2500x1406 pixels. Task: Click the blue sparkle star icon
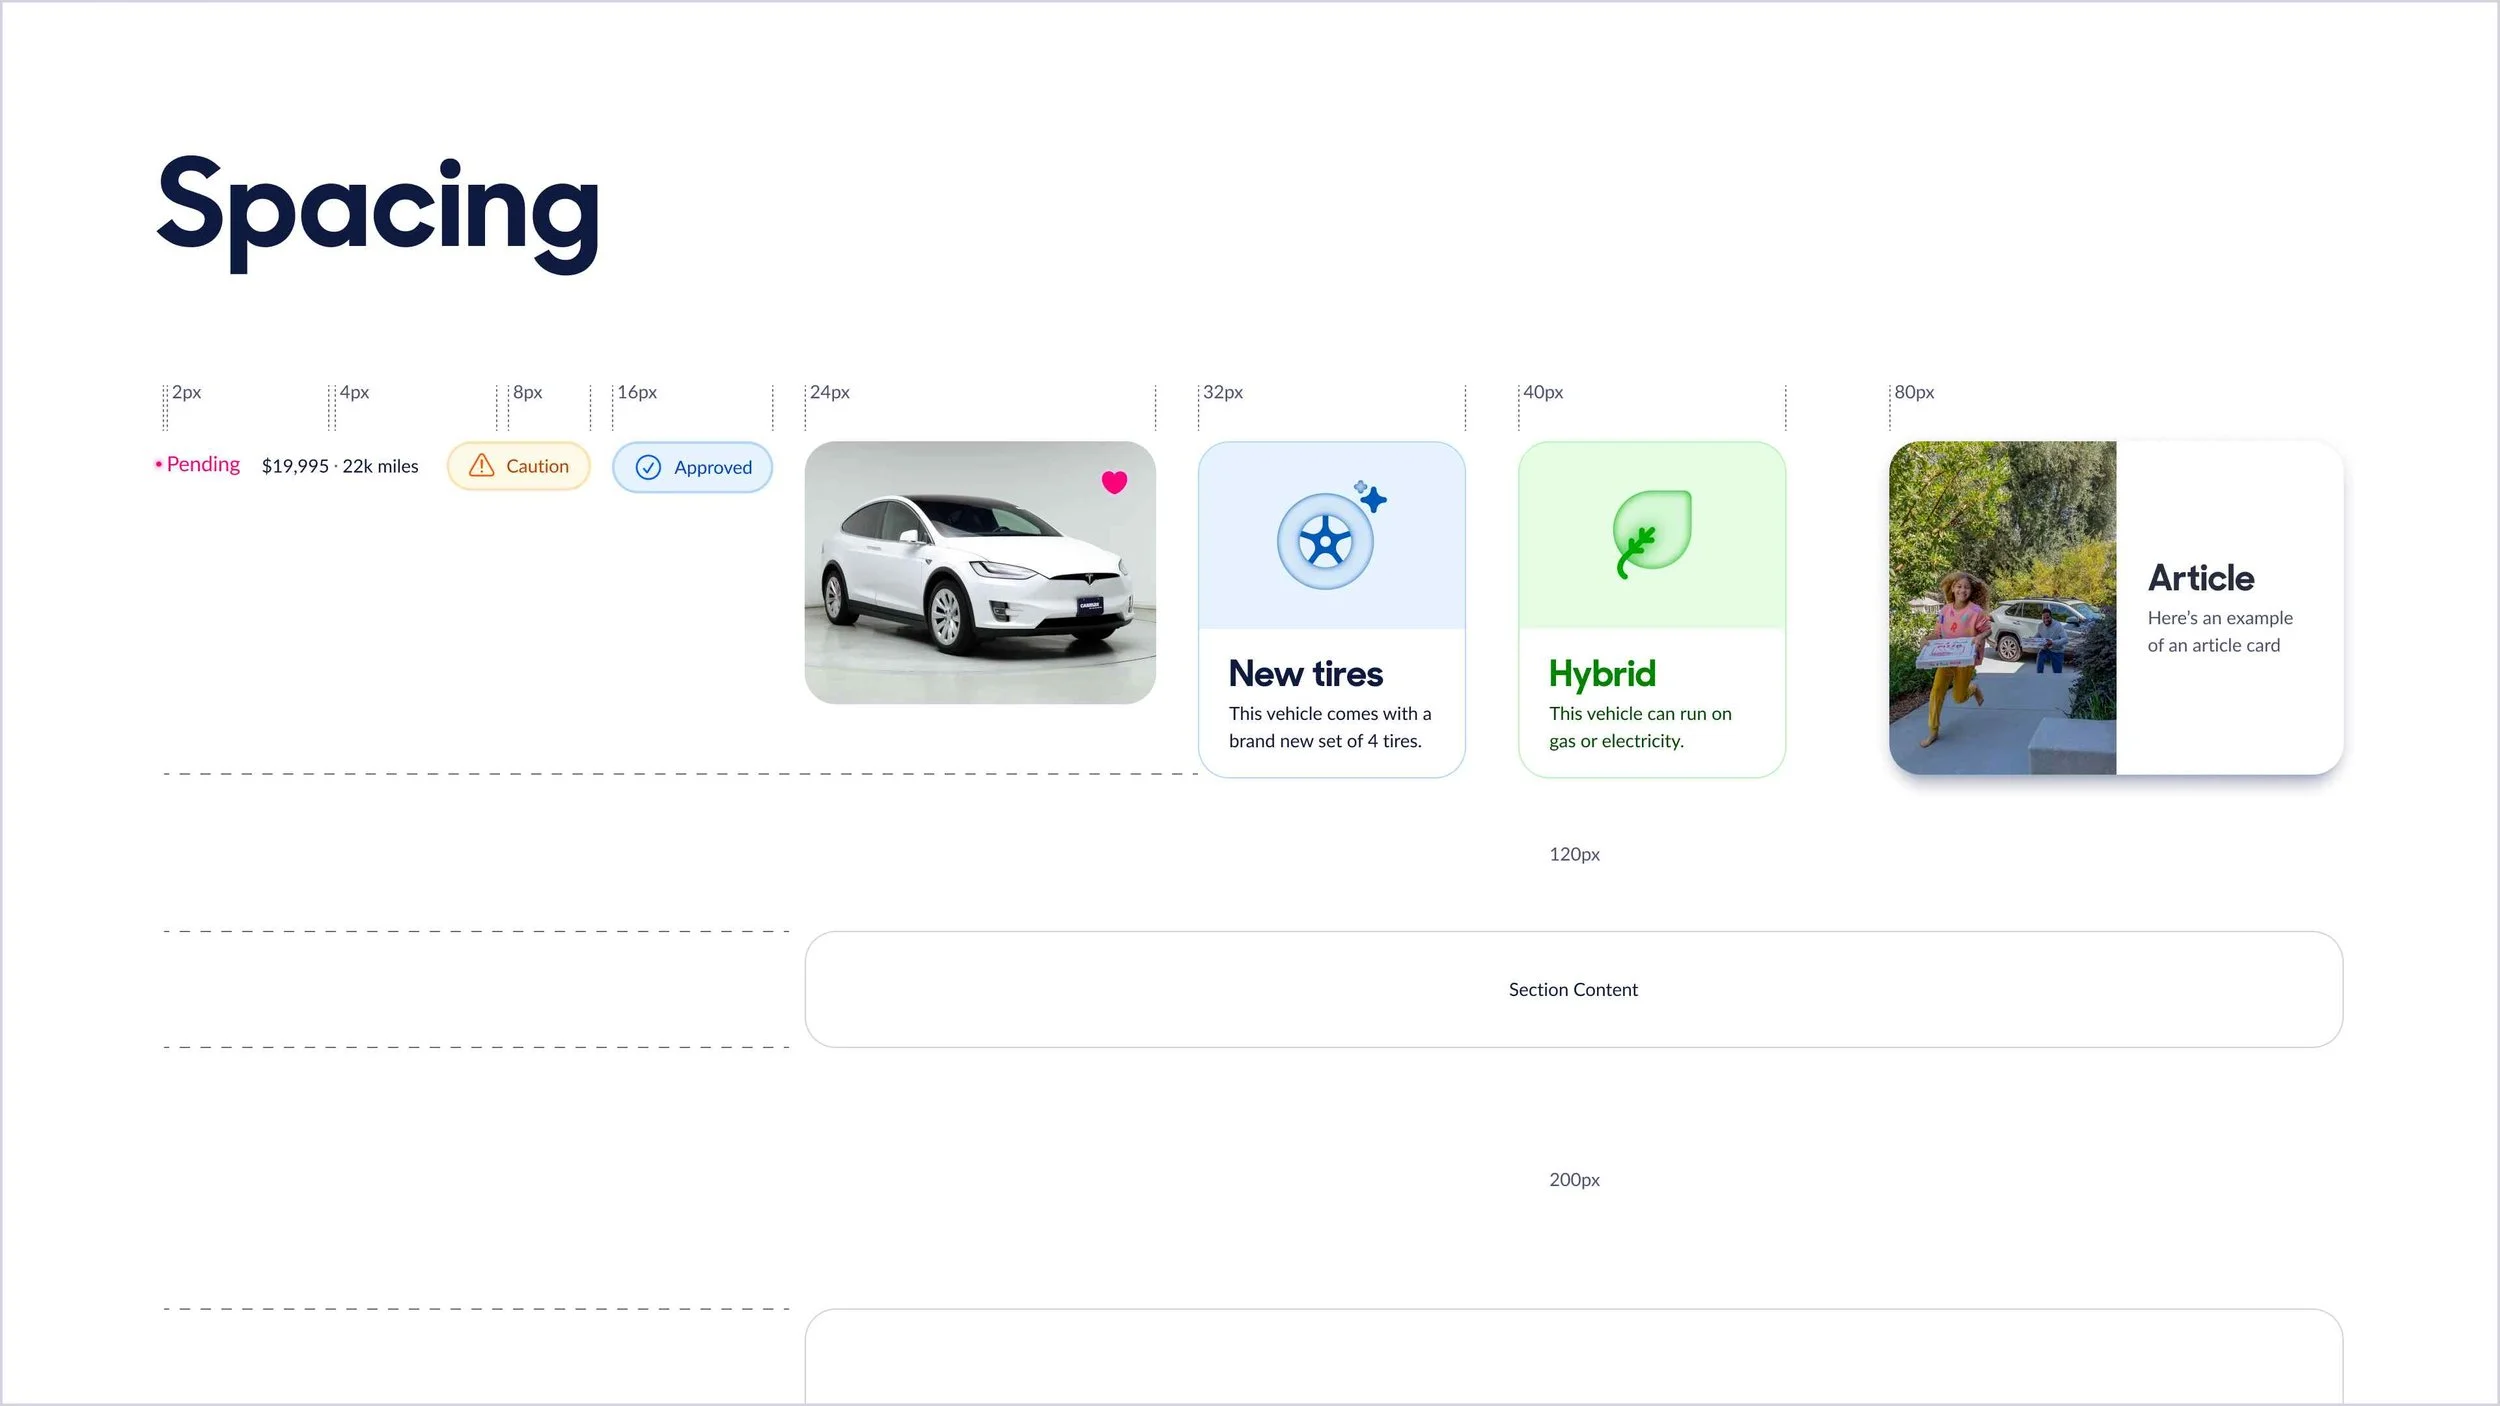click(1373, 498)
